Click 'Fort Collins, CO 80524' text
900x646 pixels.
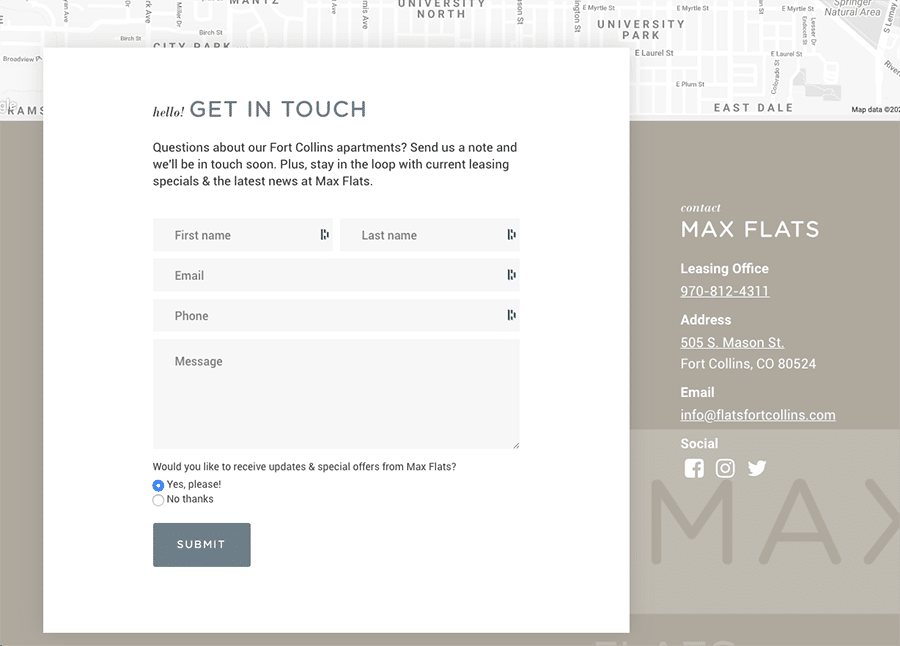click(748, 363)
